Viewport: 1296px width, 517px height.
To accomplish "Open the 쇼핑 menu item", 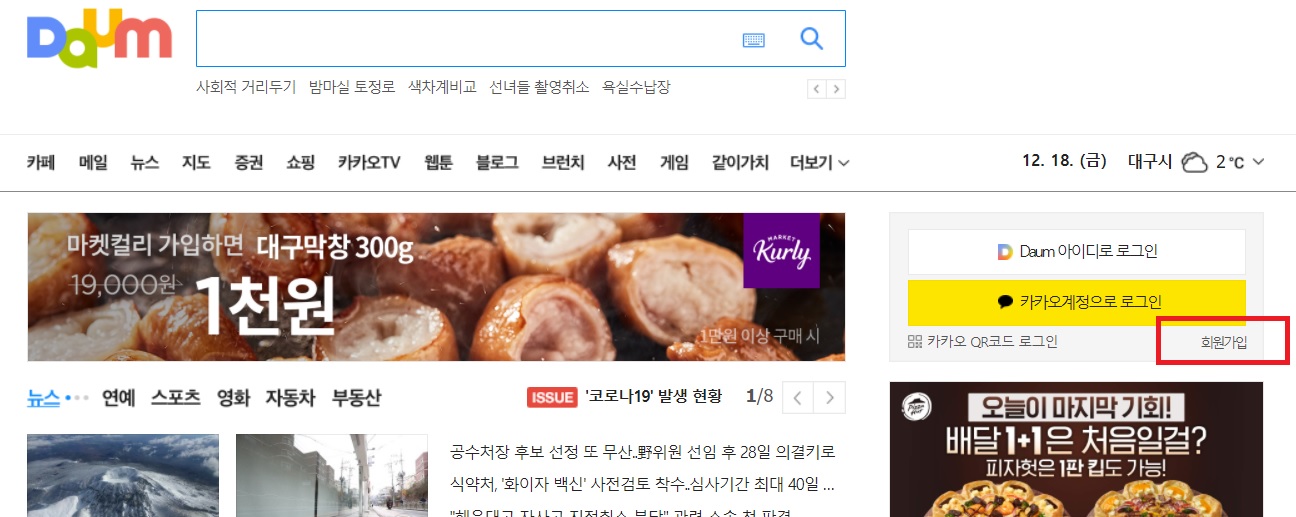I will [x=301, y=162].
